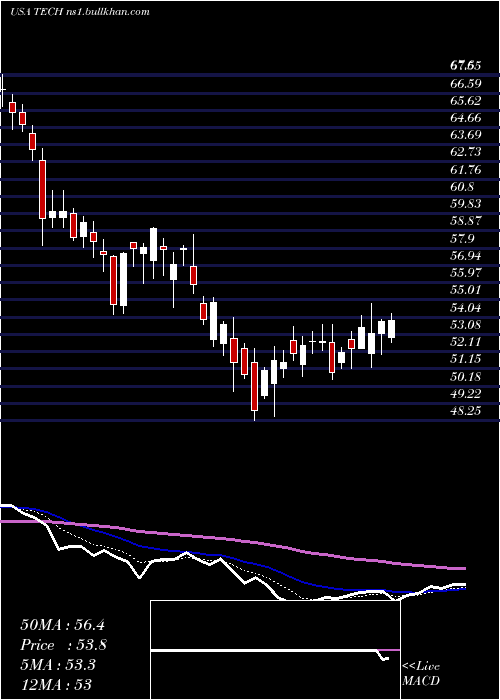This screenshot has width=500, height=700.
Task: Click the 66.59 price axis label
Action: point(466,83)
